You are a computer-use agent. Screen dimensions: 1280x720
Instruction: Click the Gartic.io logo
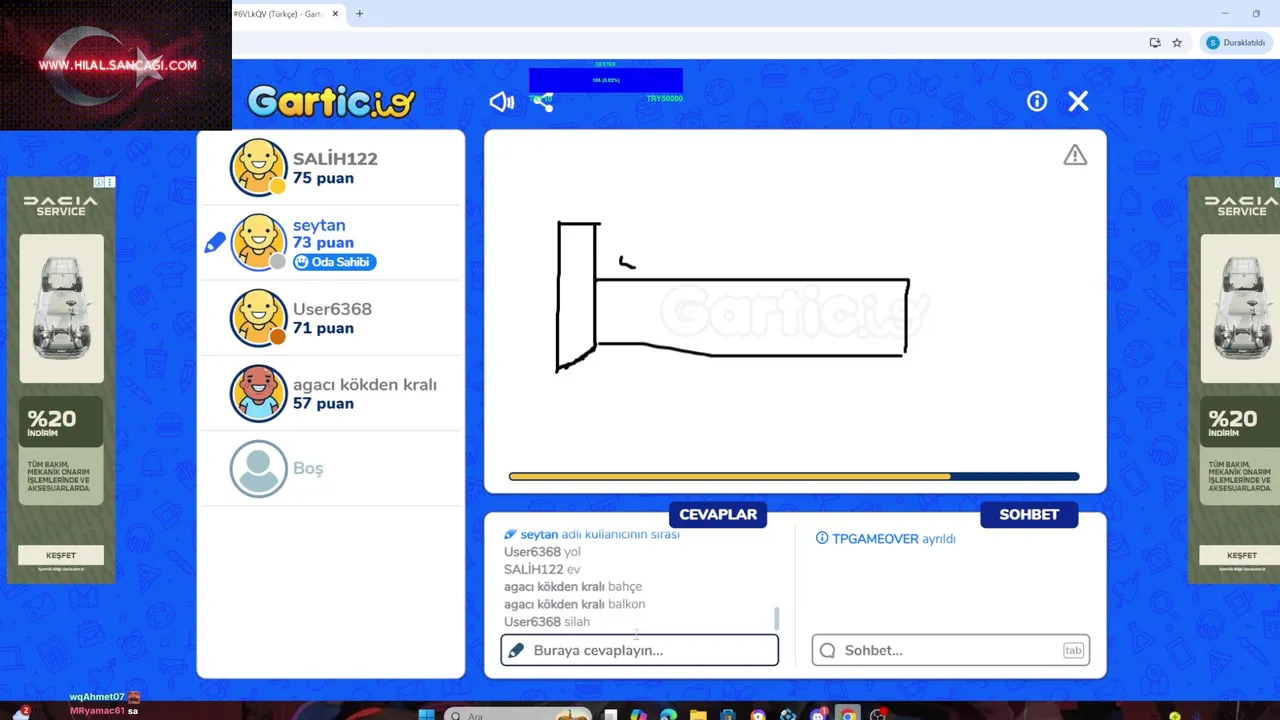331,101
